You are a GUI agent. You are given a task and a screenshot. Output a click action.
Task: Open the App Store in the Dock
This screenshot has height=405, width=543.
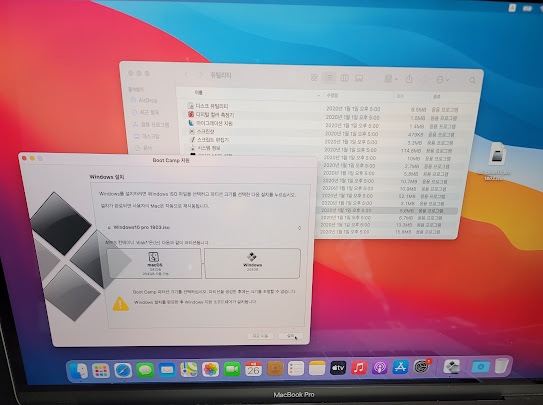tap(400, 367)
